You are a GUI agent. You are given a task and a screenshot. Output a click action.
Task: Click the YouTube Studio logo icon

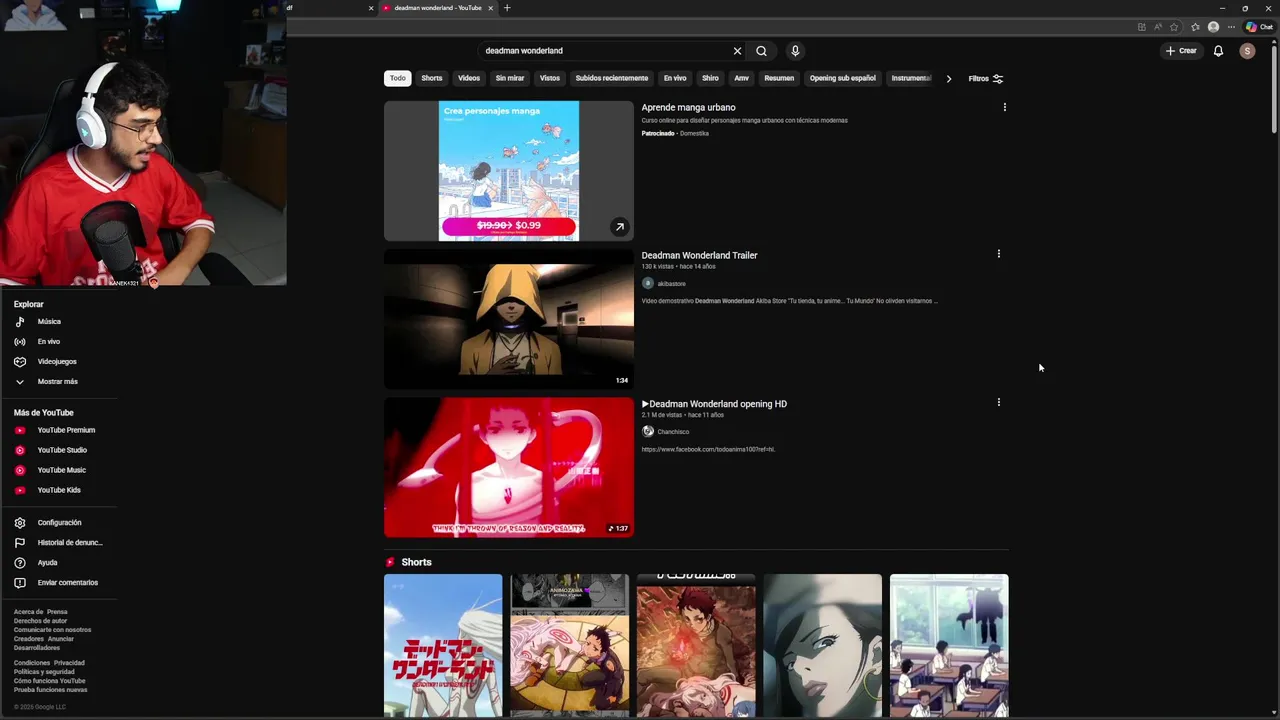(x=20, y=450)
